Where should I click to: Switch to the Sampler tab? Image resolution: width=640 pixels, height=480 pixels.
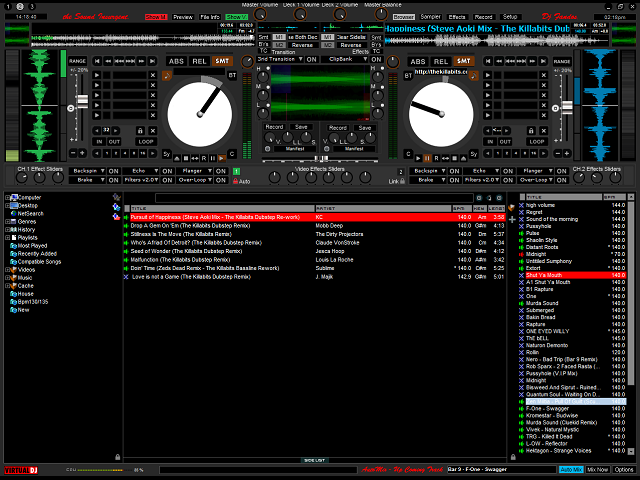point(430,17)
